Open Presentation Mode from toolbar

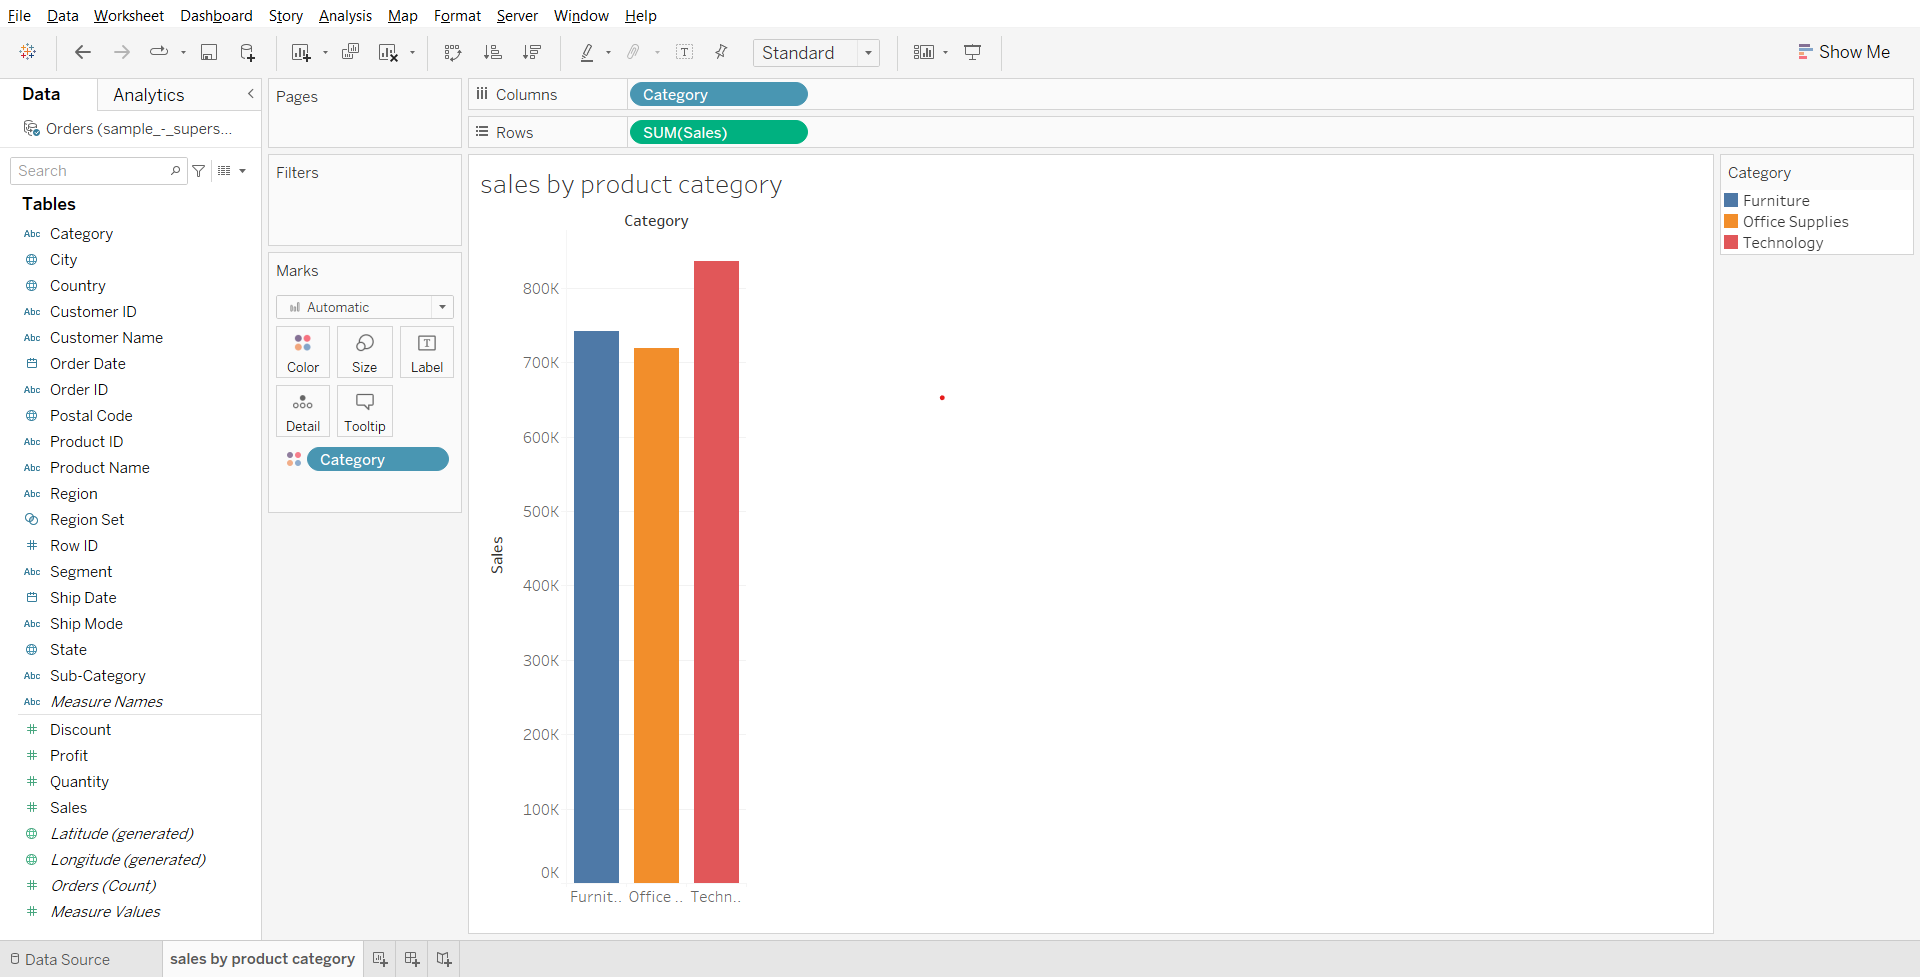coord(972,52)
